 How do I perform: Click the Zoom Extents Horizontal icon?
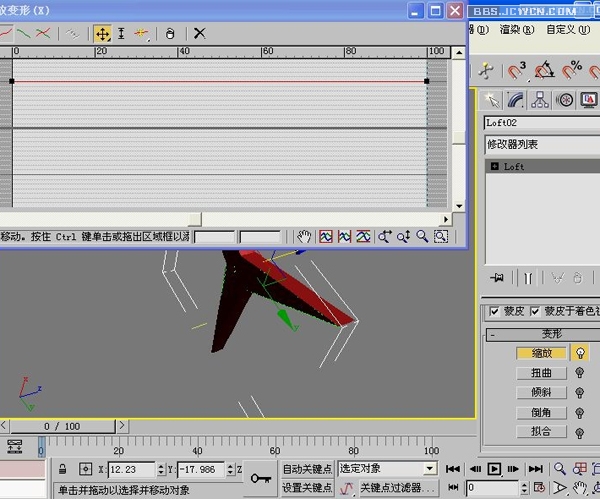344,237
